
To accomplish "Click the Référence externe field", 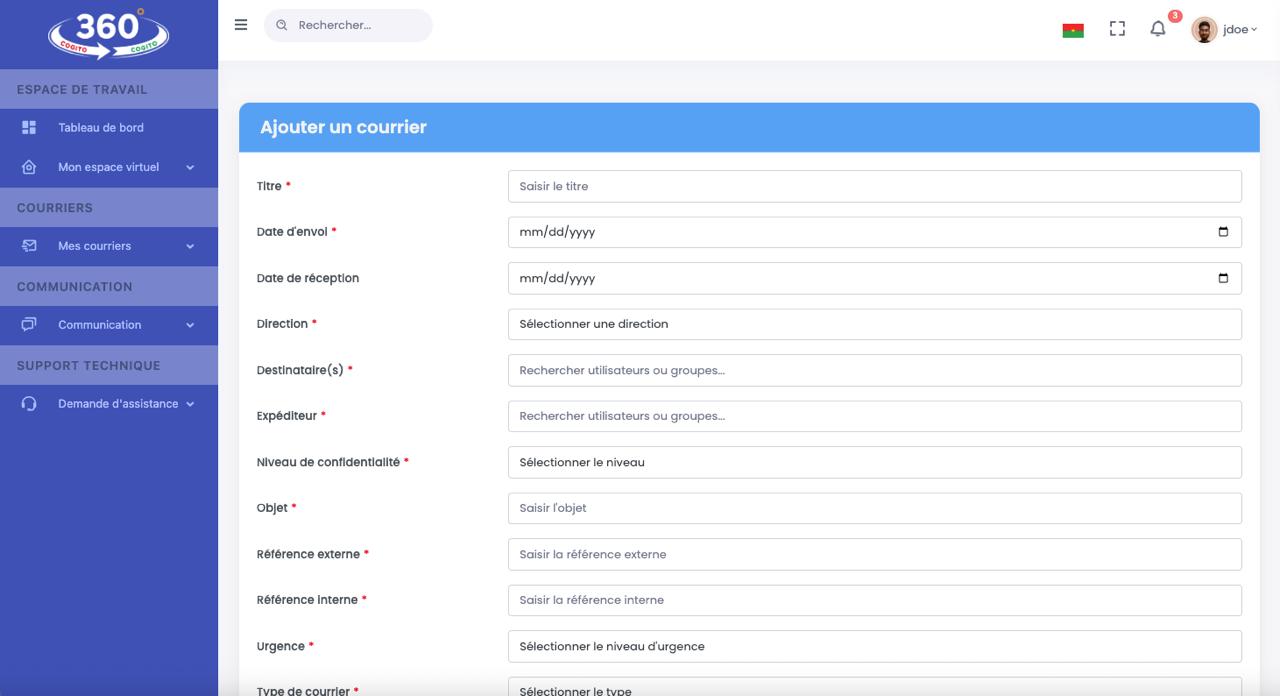I will [874, 554].
